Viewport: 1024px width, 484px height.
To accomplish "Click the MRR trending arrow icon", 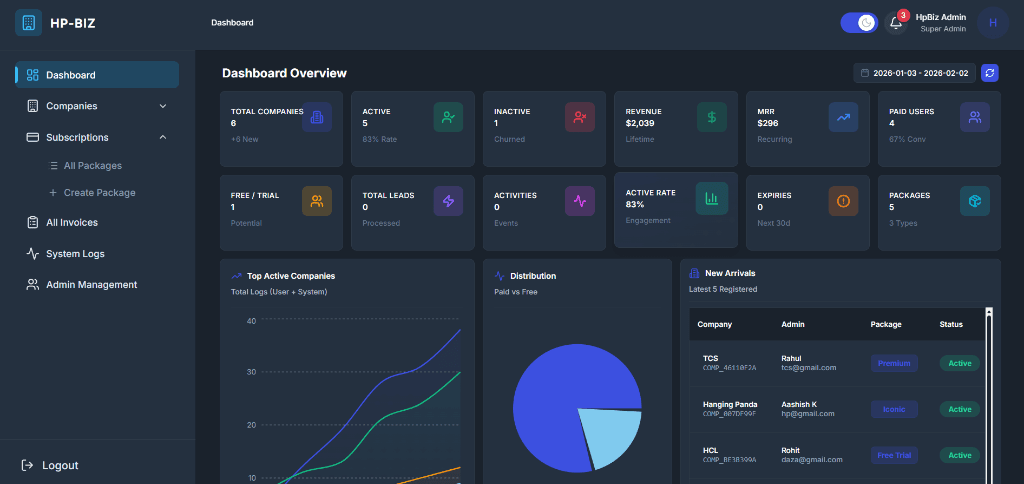I will [x=843, y=118].
